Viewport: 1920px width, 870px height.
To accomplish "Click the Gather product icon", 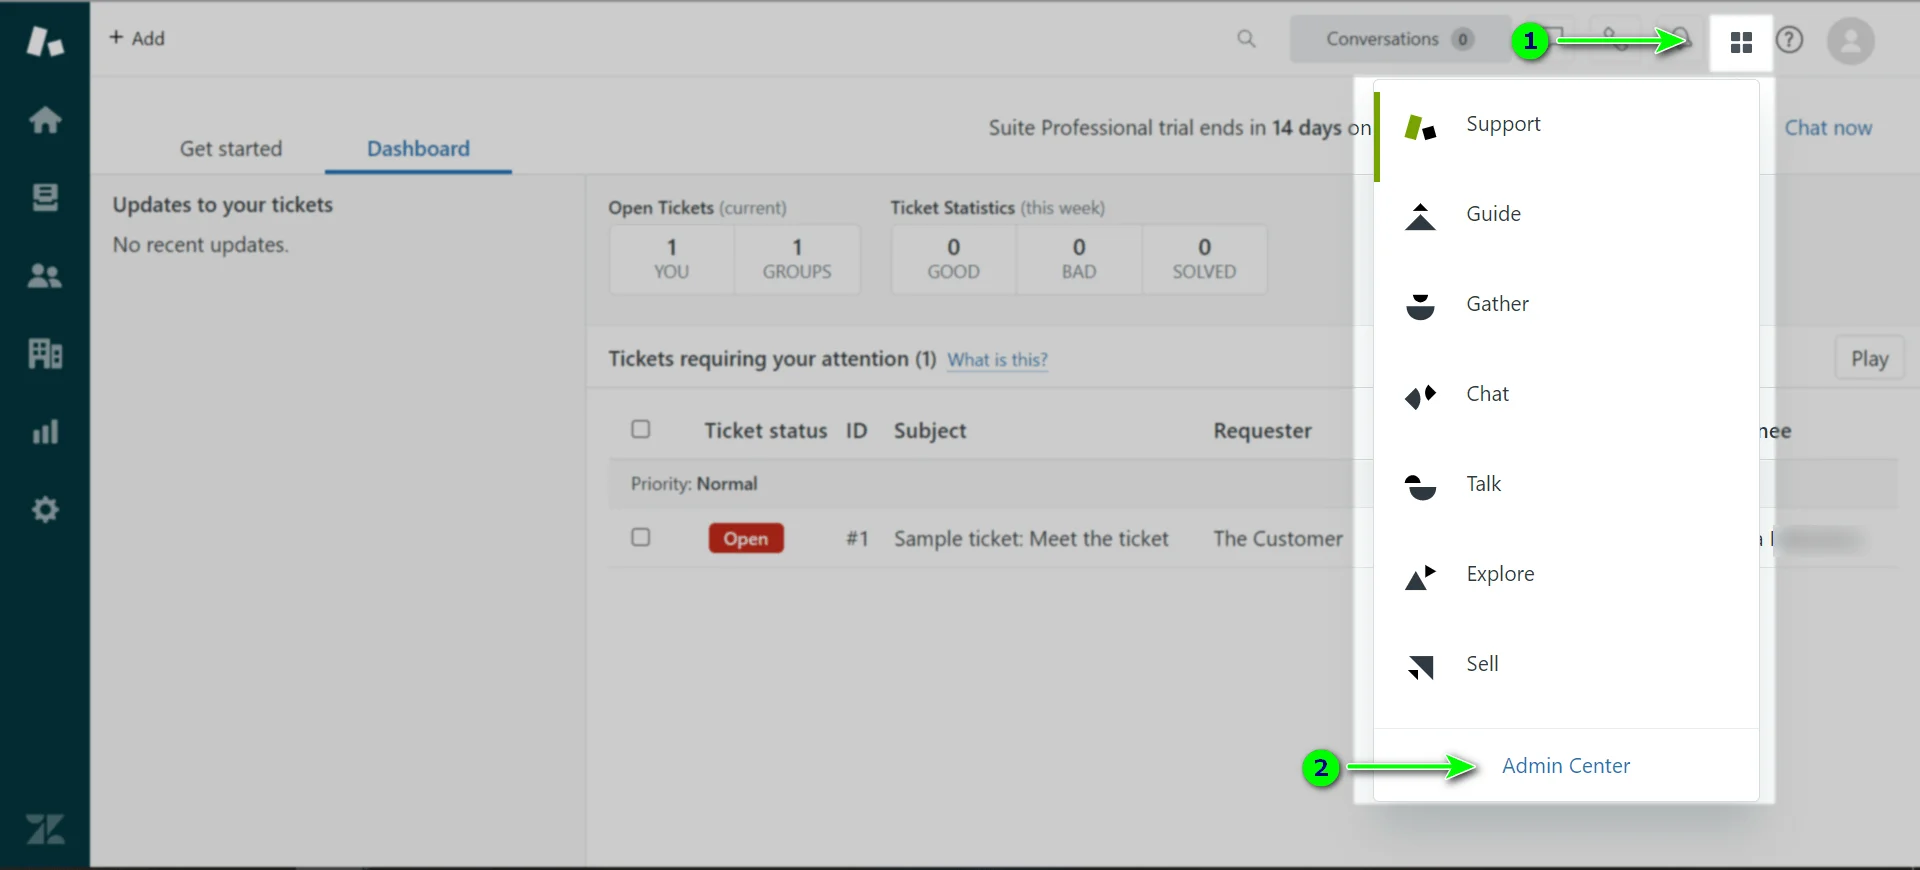I will point(1420,307).
